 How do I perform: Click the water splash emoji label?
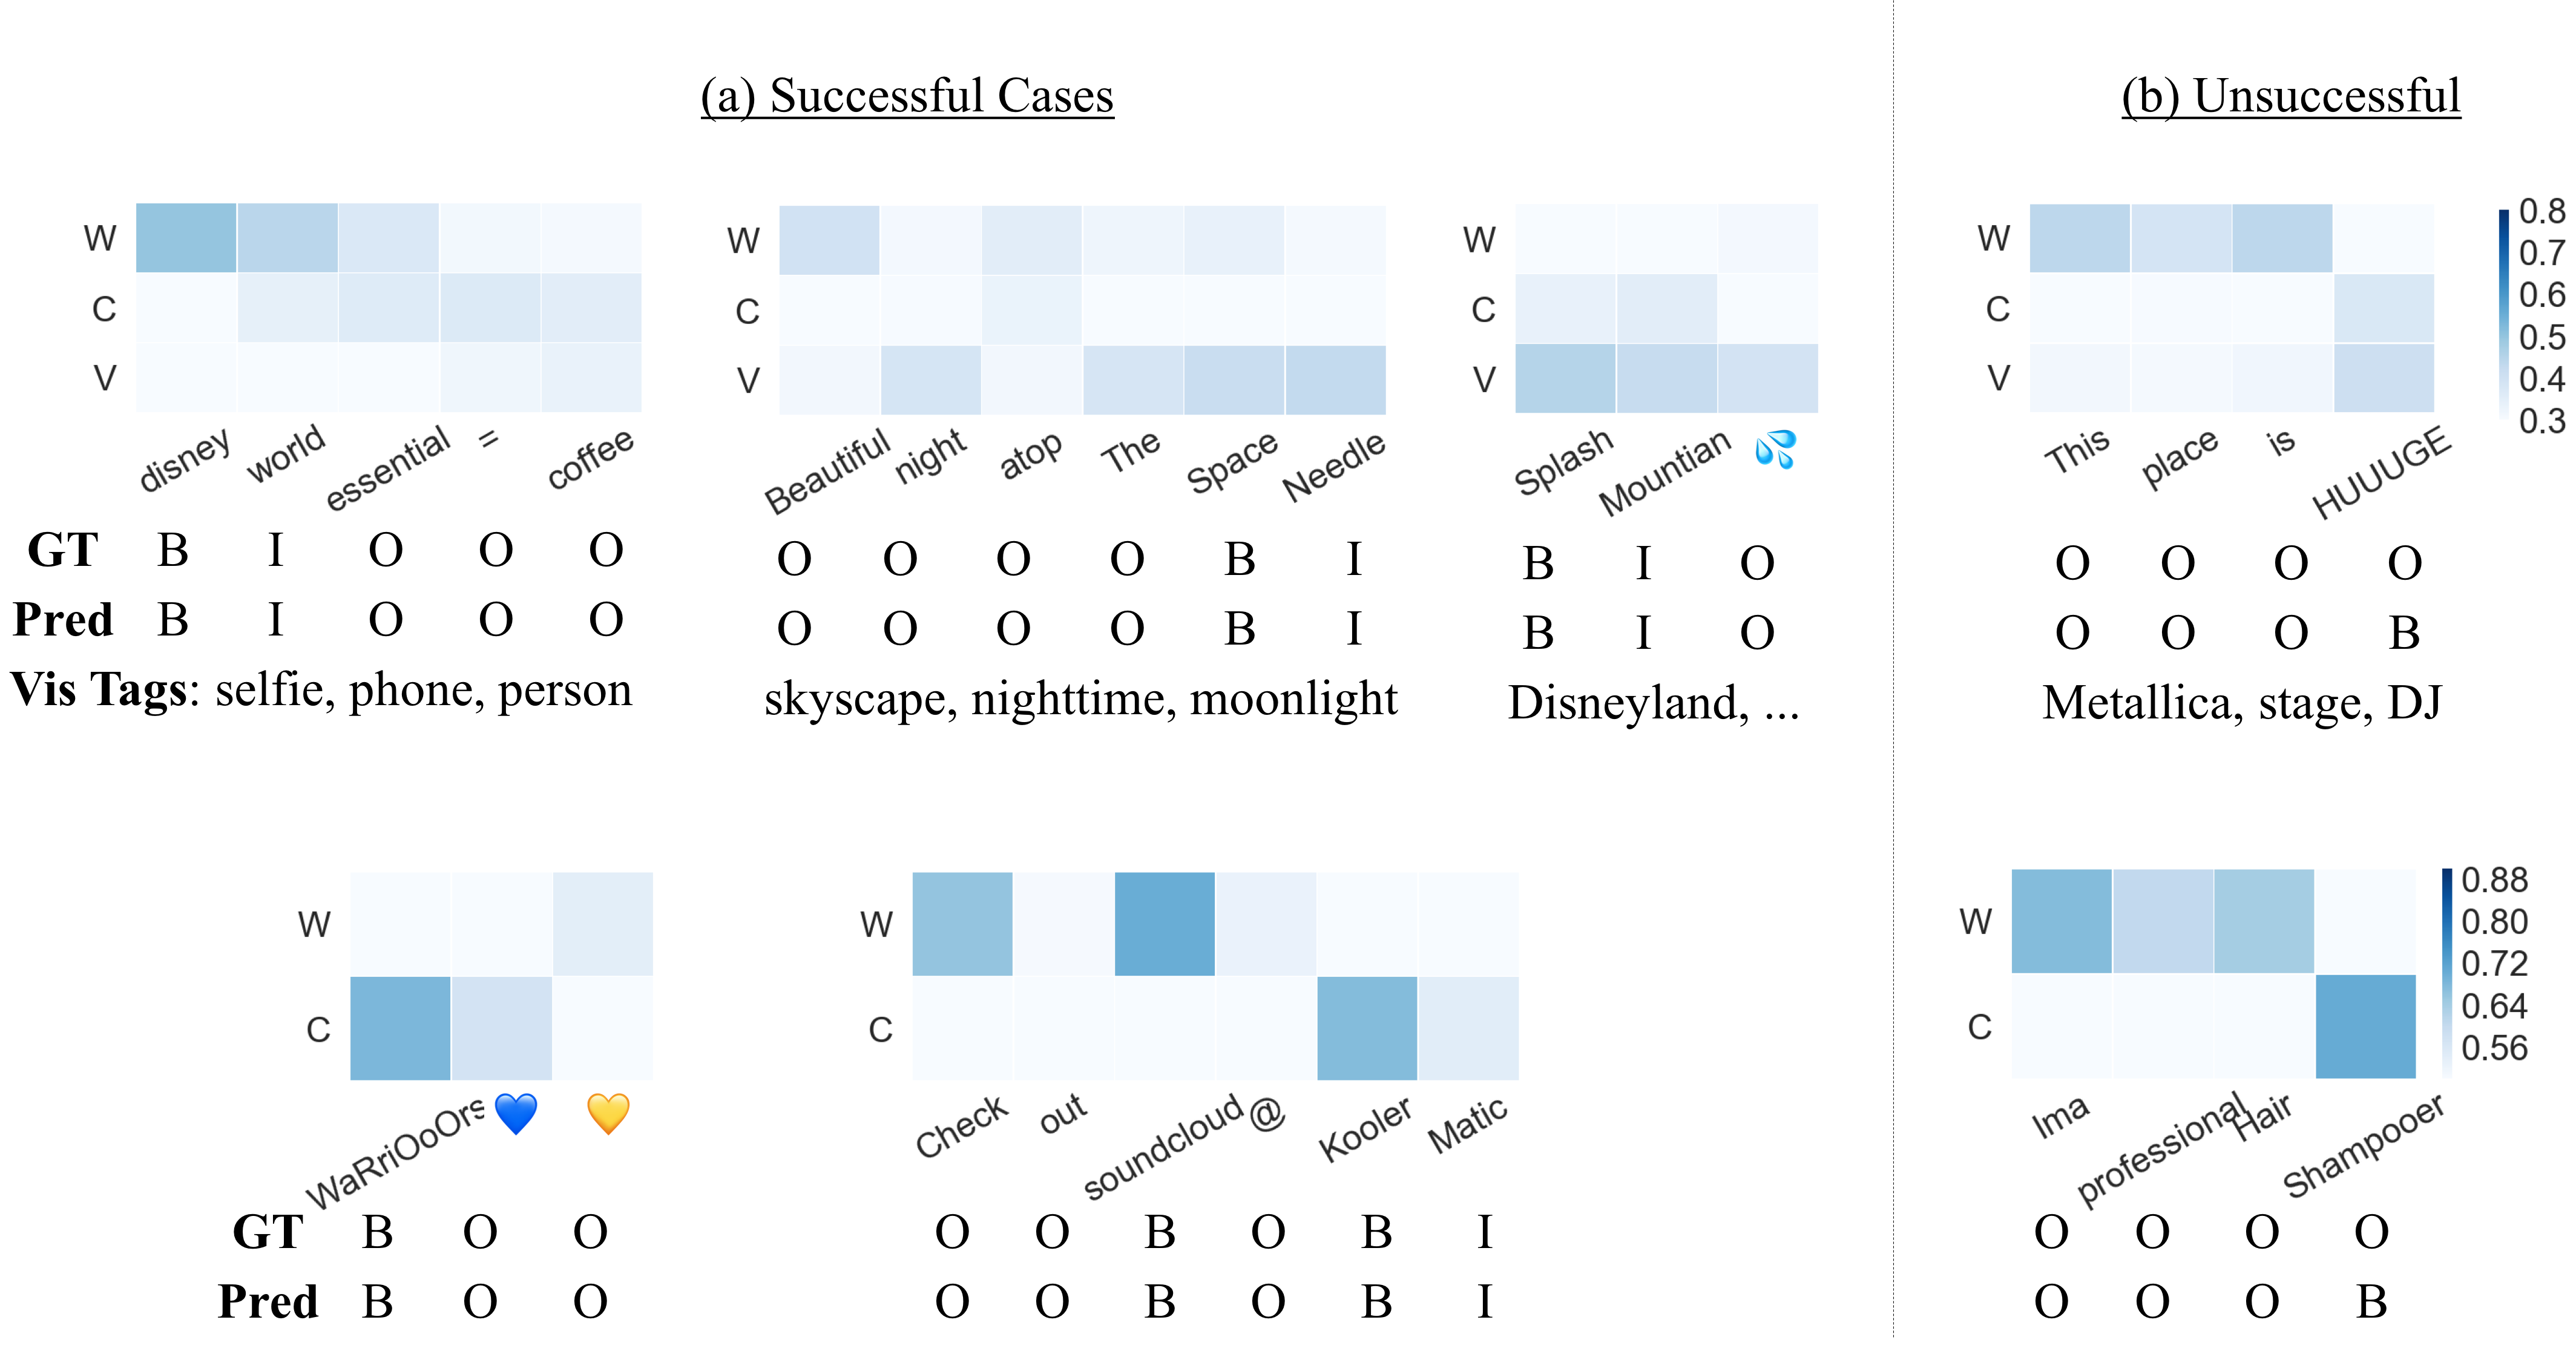[x=1775, y=450]
